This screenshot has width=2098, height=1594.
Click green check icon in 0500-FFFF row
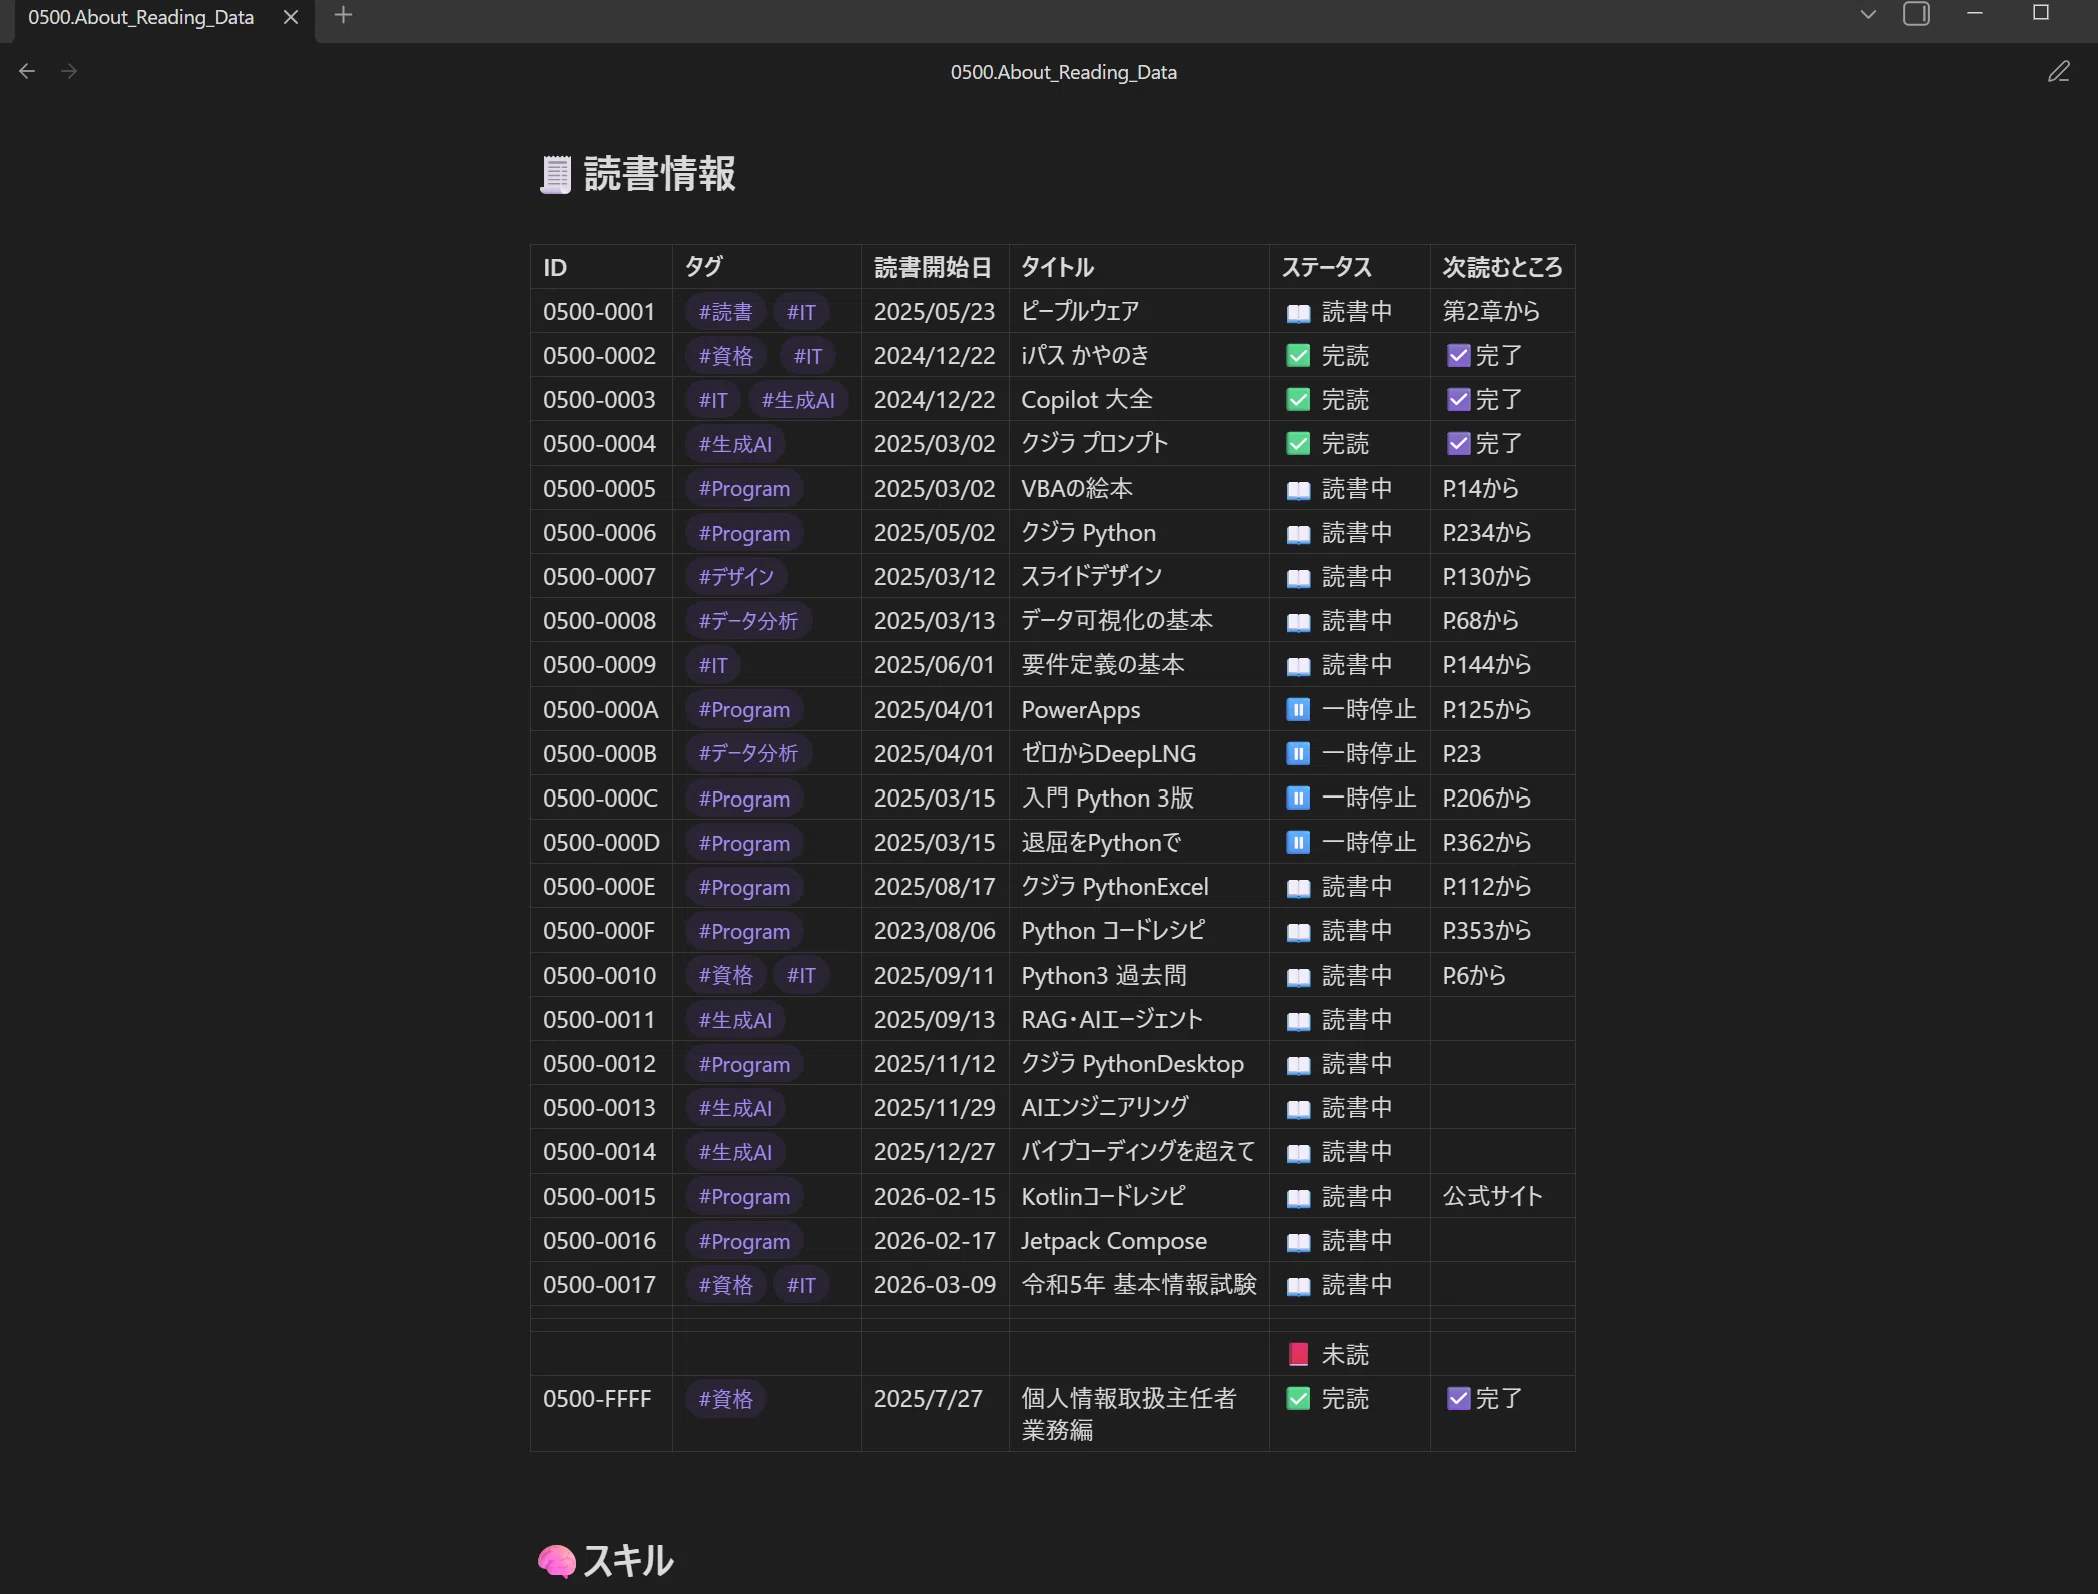coord(1298,1398)
